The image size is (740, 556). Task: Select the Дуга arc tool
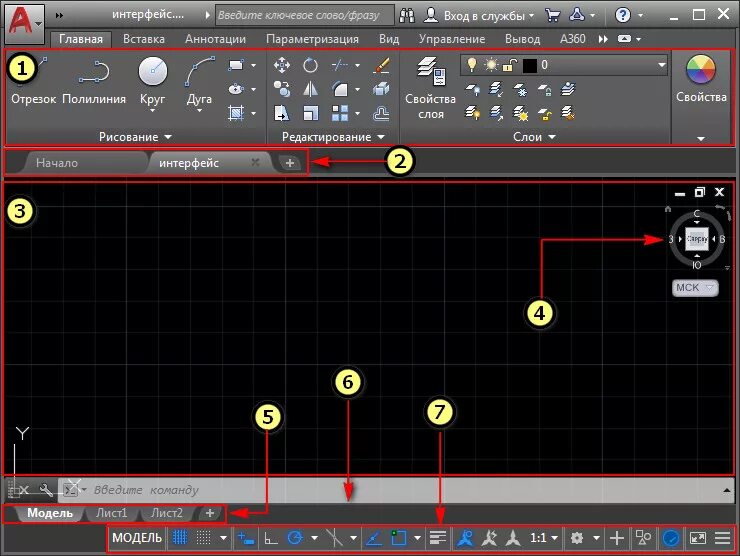click(199, 81)
